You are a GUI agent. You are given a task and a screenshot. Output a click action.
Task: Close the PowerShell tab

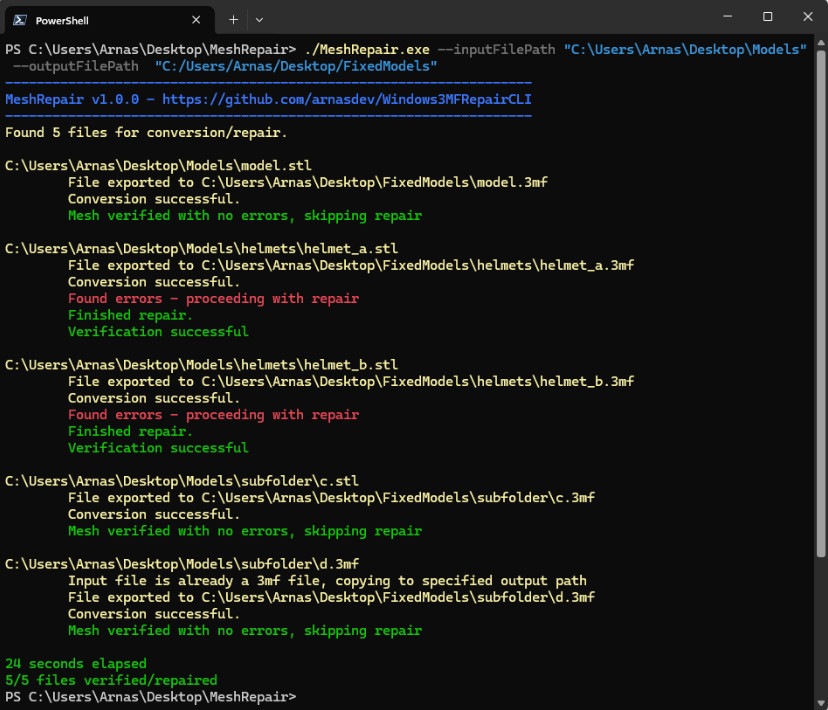[x=196, y=20]
